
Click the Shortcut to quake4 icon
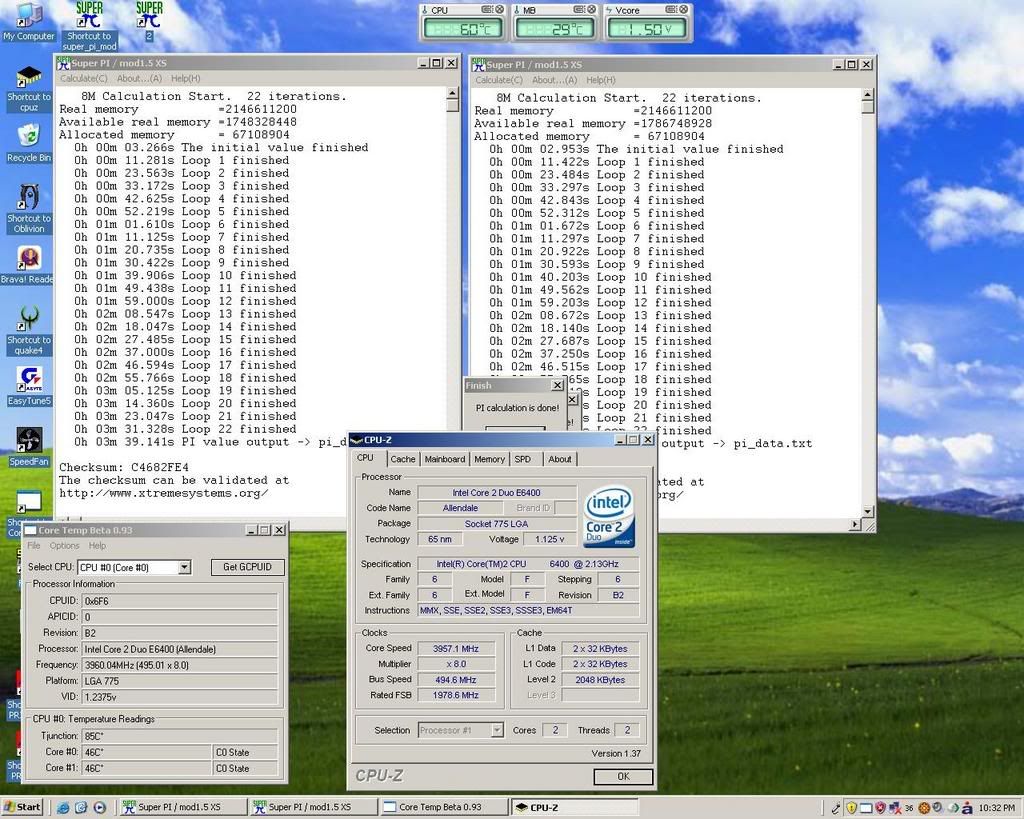coord(28,320)
